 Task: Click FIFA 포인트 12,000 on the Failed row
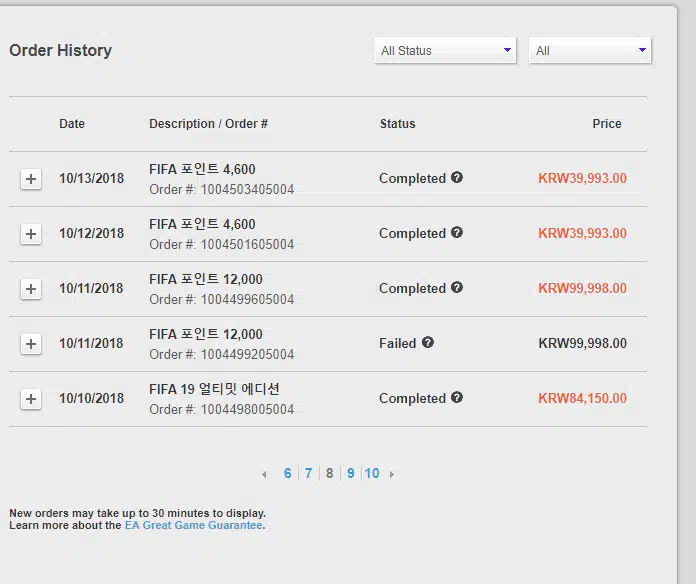coord(206,335)
